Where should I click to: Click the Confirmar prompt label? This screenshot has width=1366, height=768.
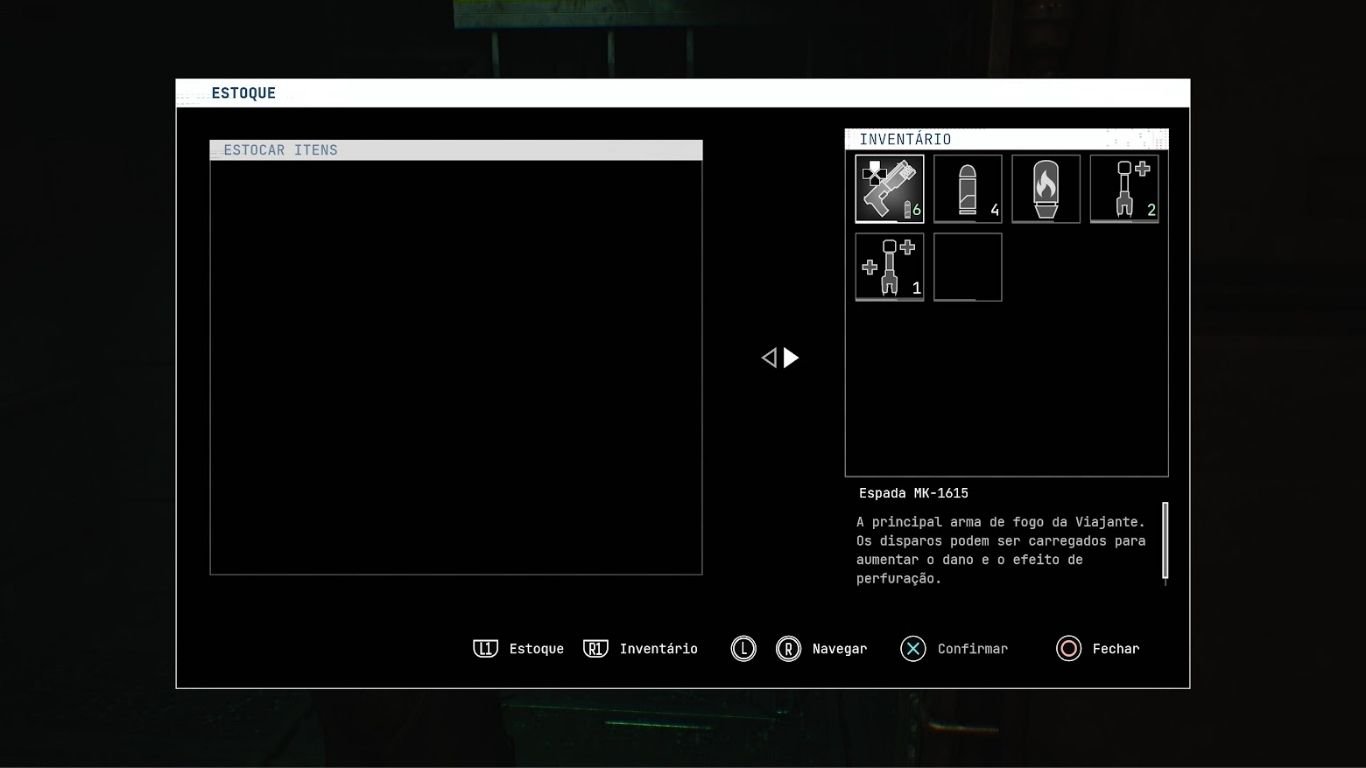(973, 649)
